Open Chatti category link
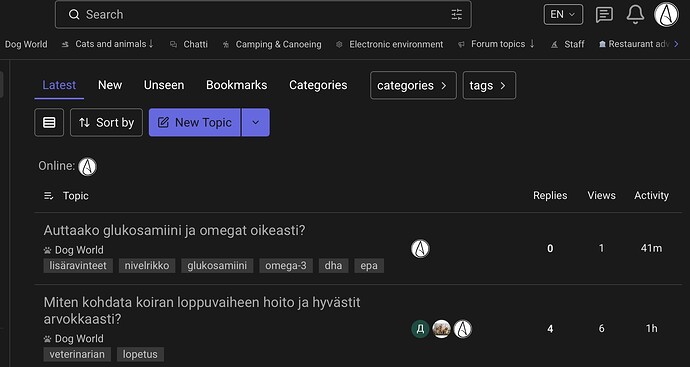 point(195,44)
